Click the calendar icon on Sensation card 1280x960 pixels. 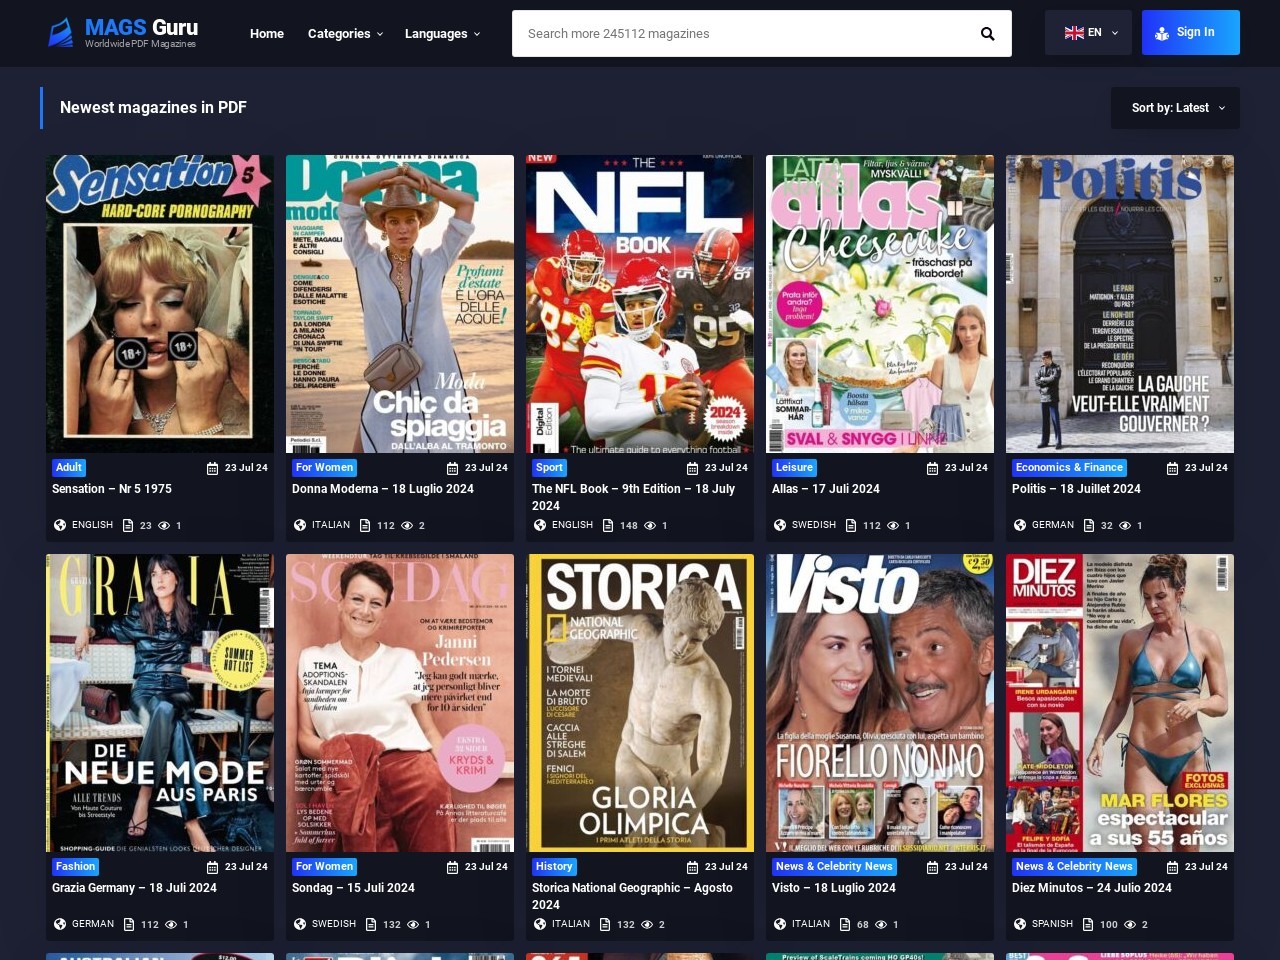click(x=212, y=468)
